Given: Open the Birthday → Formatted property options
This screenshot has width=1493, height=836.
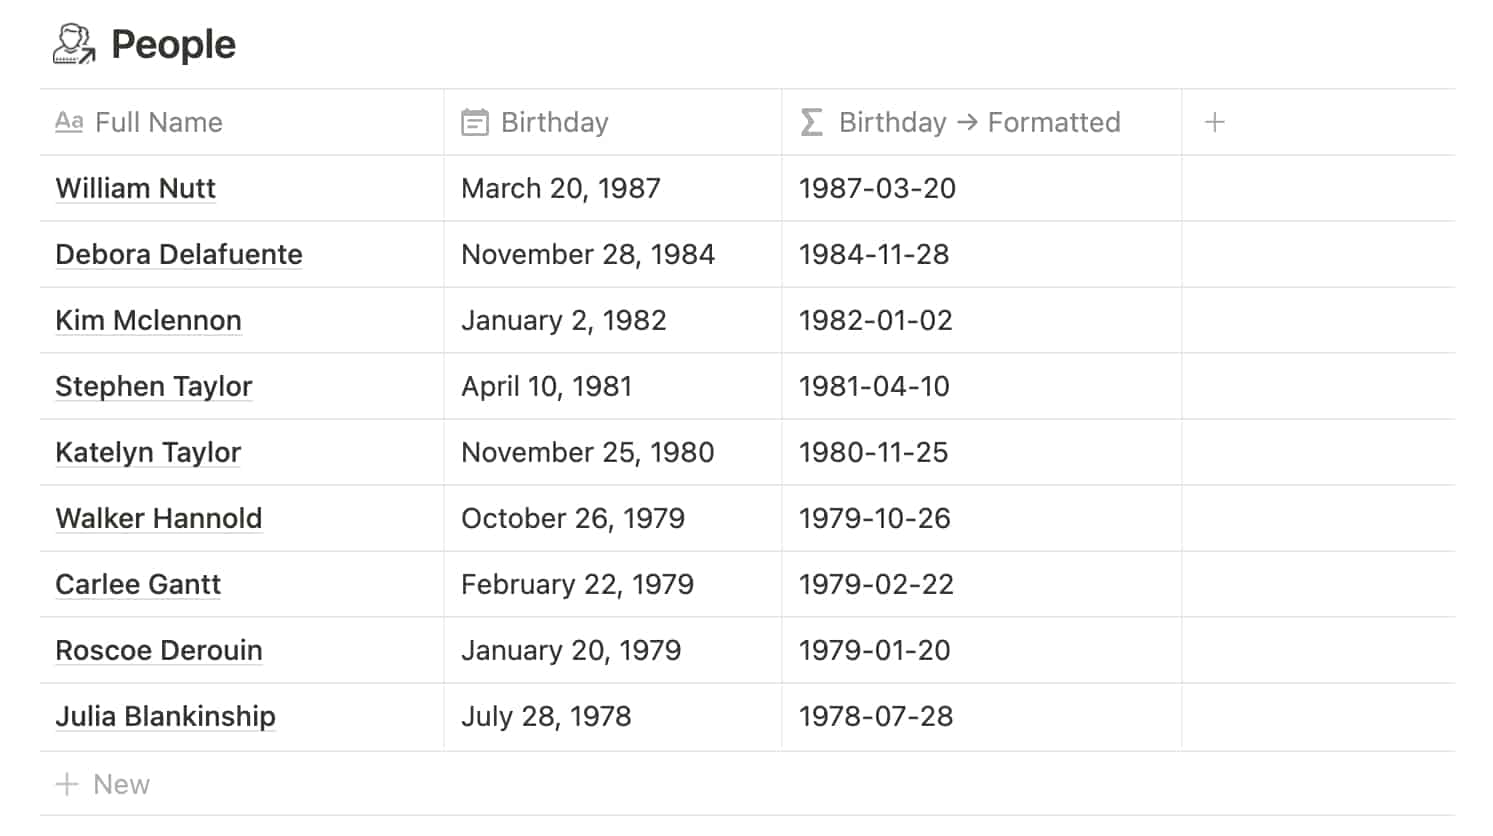Looking at the screenshot, I should pos(978,121).
